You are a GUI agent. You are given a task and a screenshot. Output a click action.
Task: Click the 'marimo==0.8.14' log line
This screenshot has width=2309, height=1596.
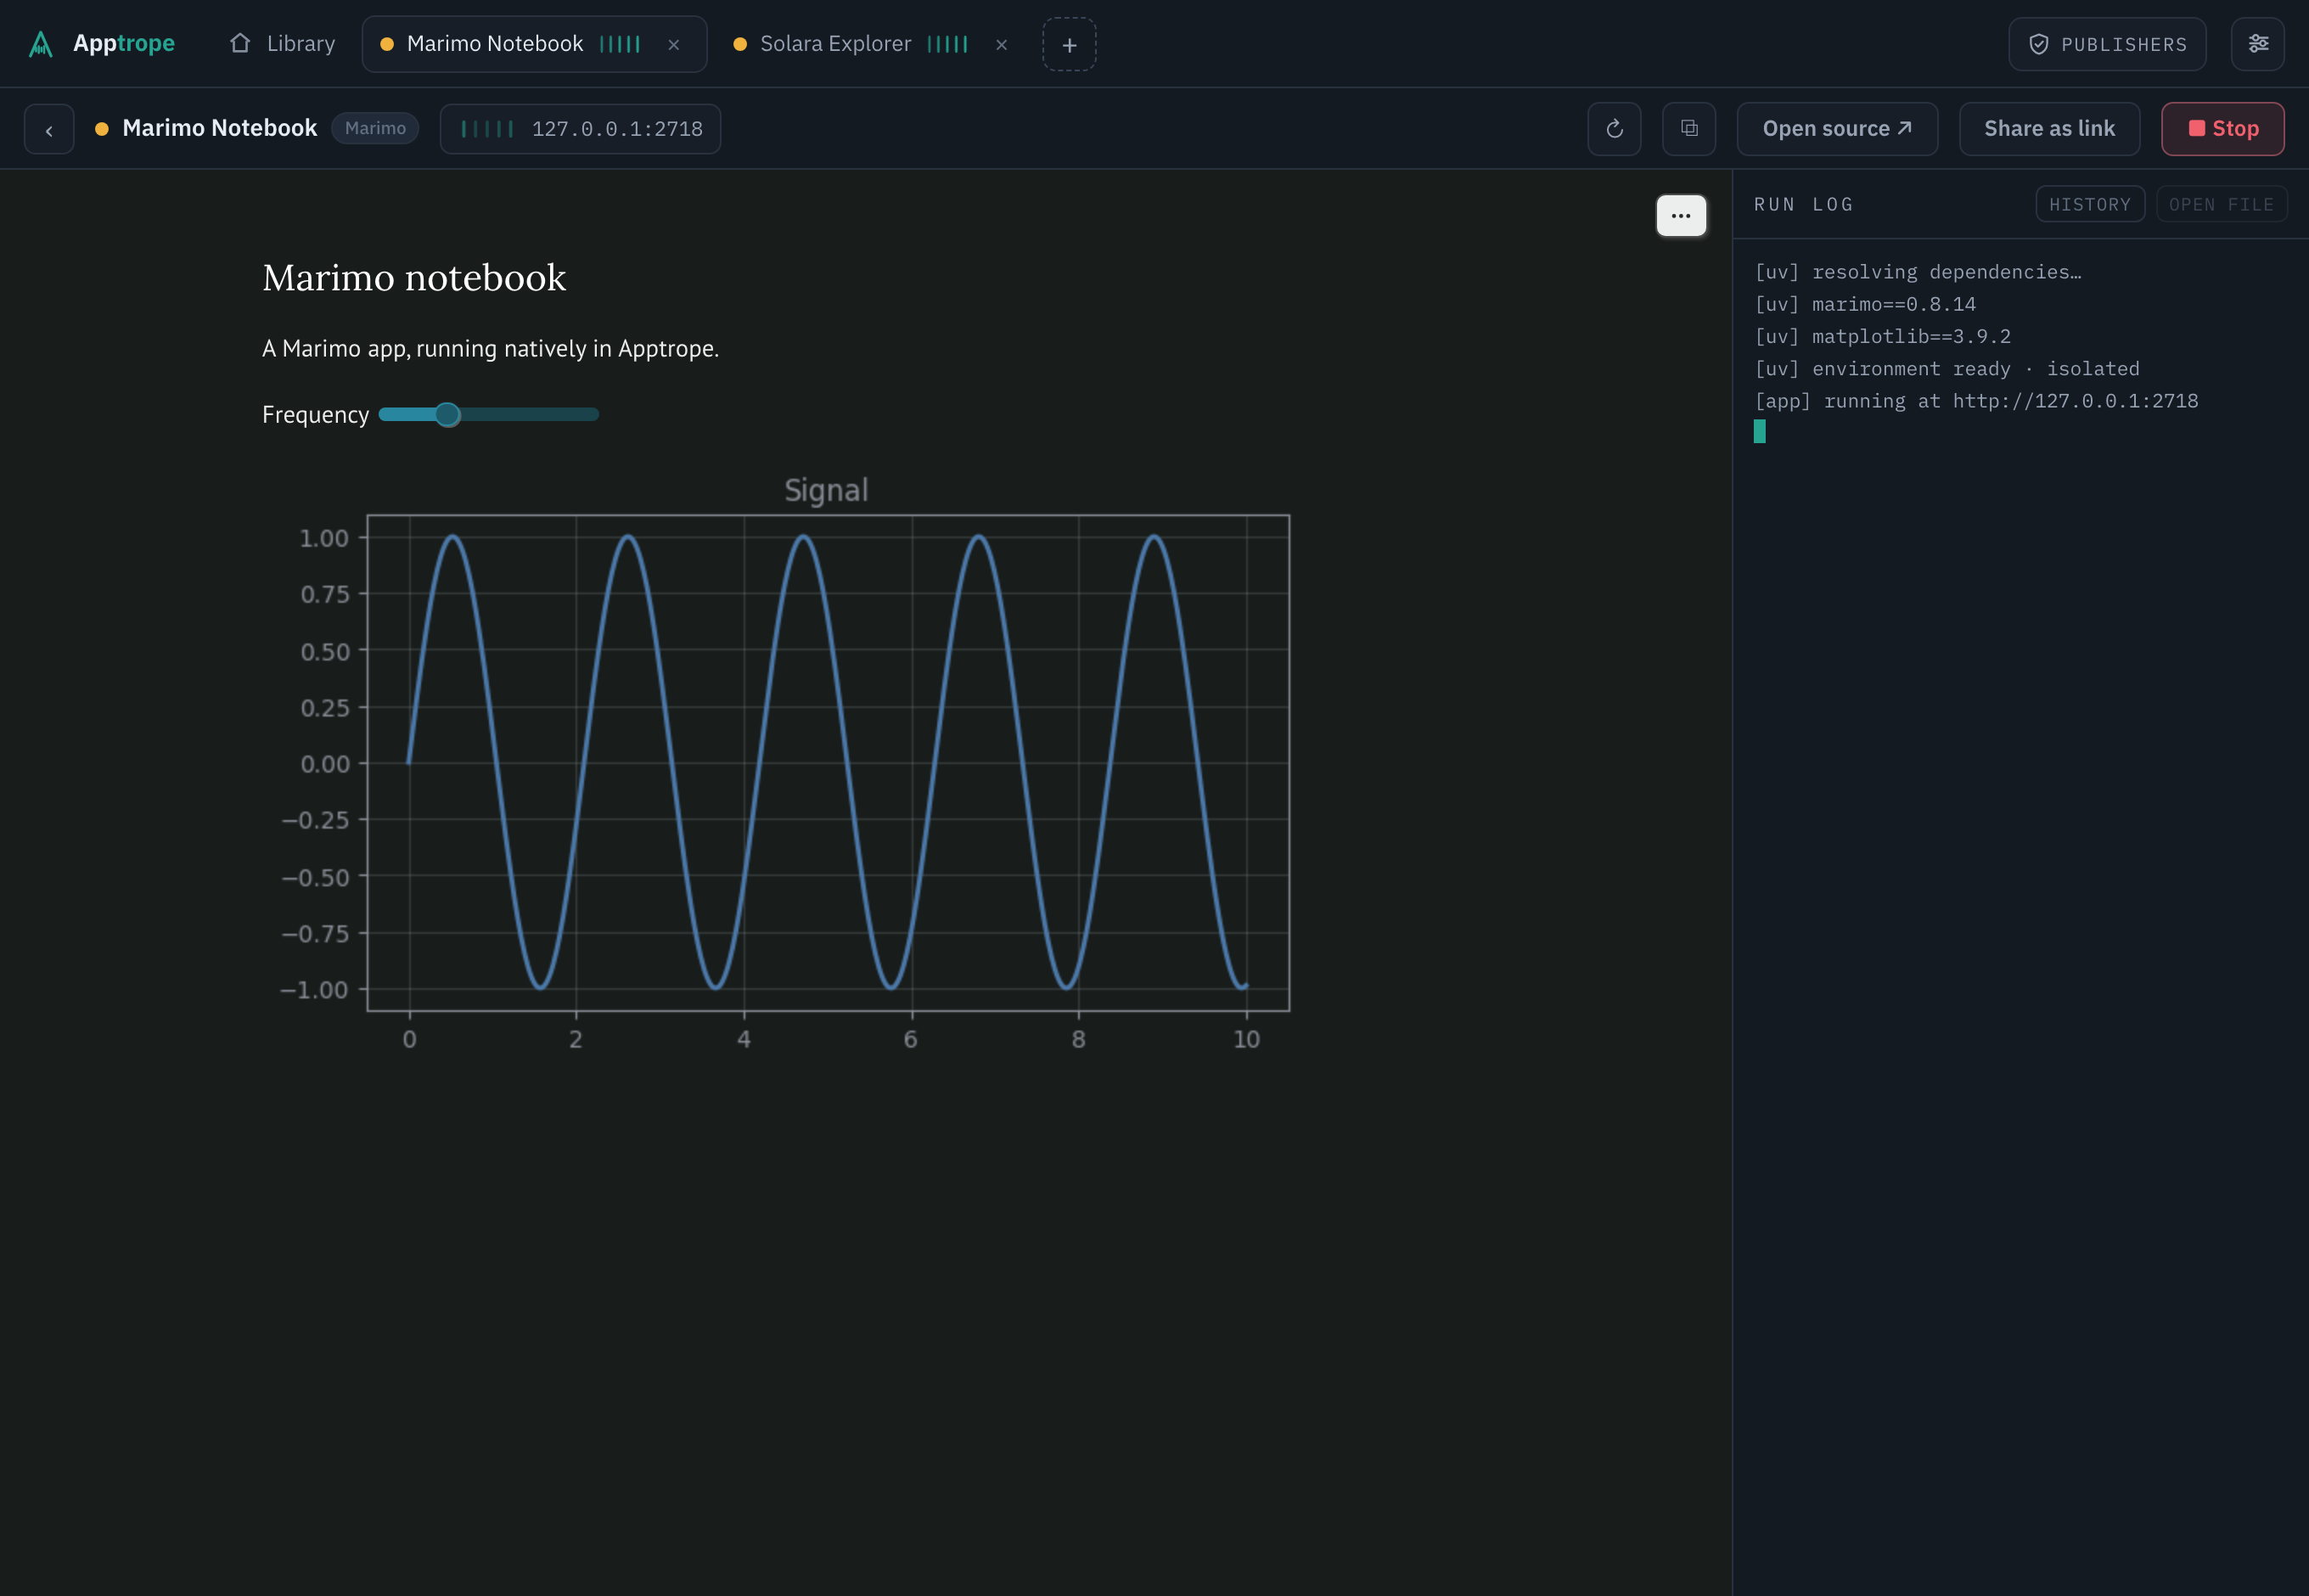coord(1865,304)
